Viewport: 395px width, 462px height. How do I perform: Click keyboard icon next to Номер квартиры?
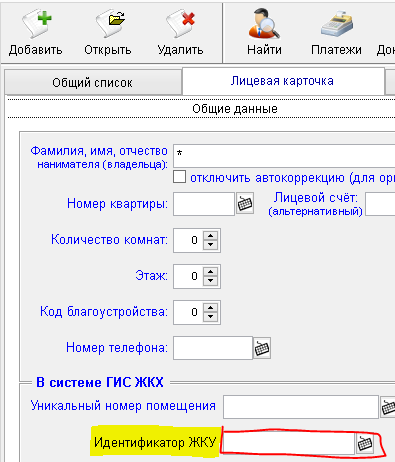(x=245, y=204)
